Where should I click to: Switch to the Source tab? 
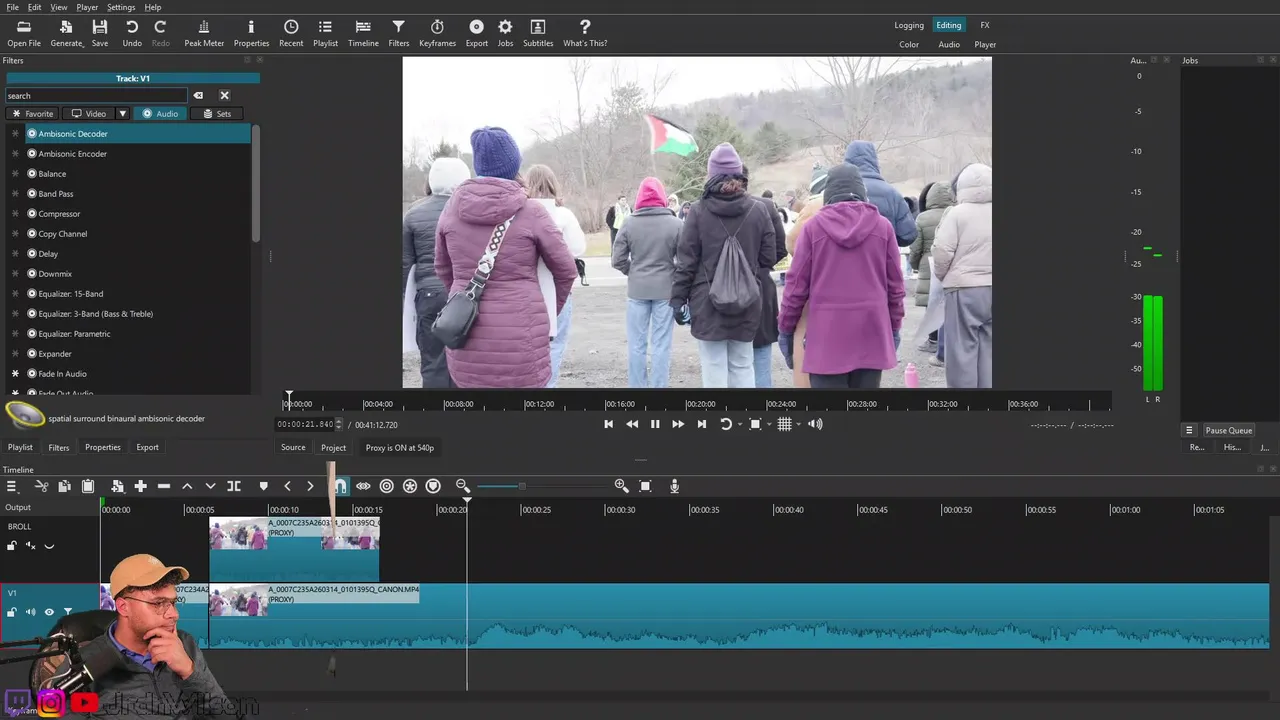click(293, 447)
